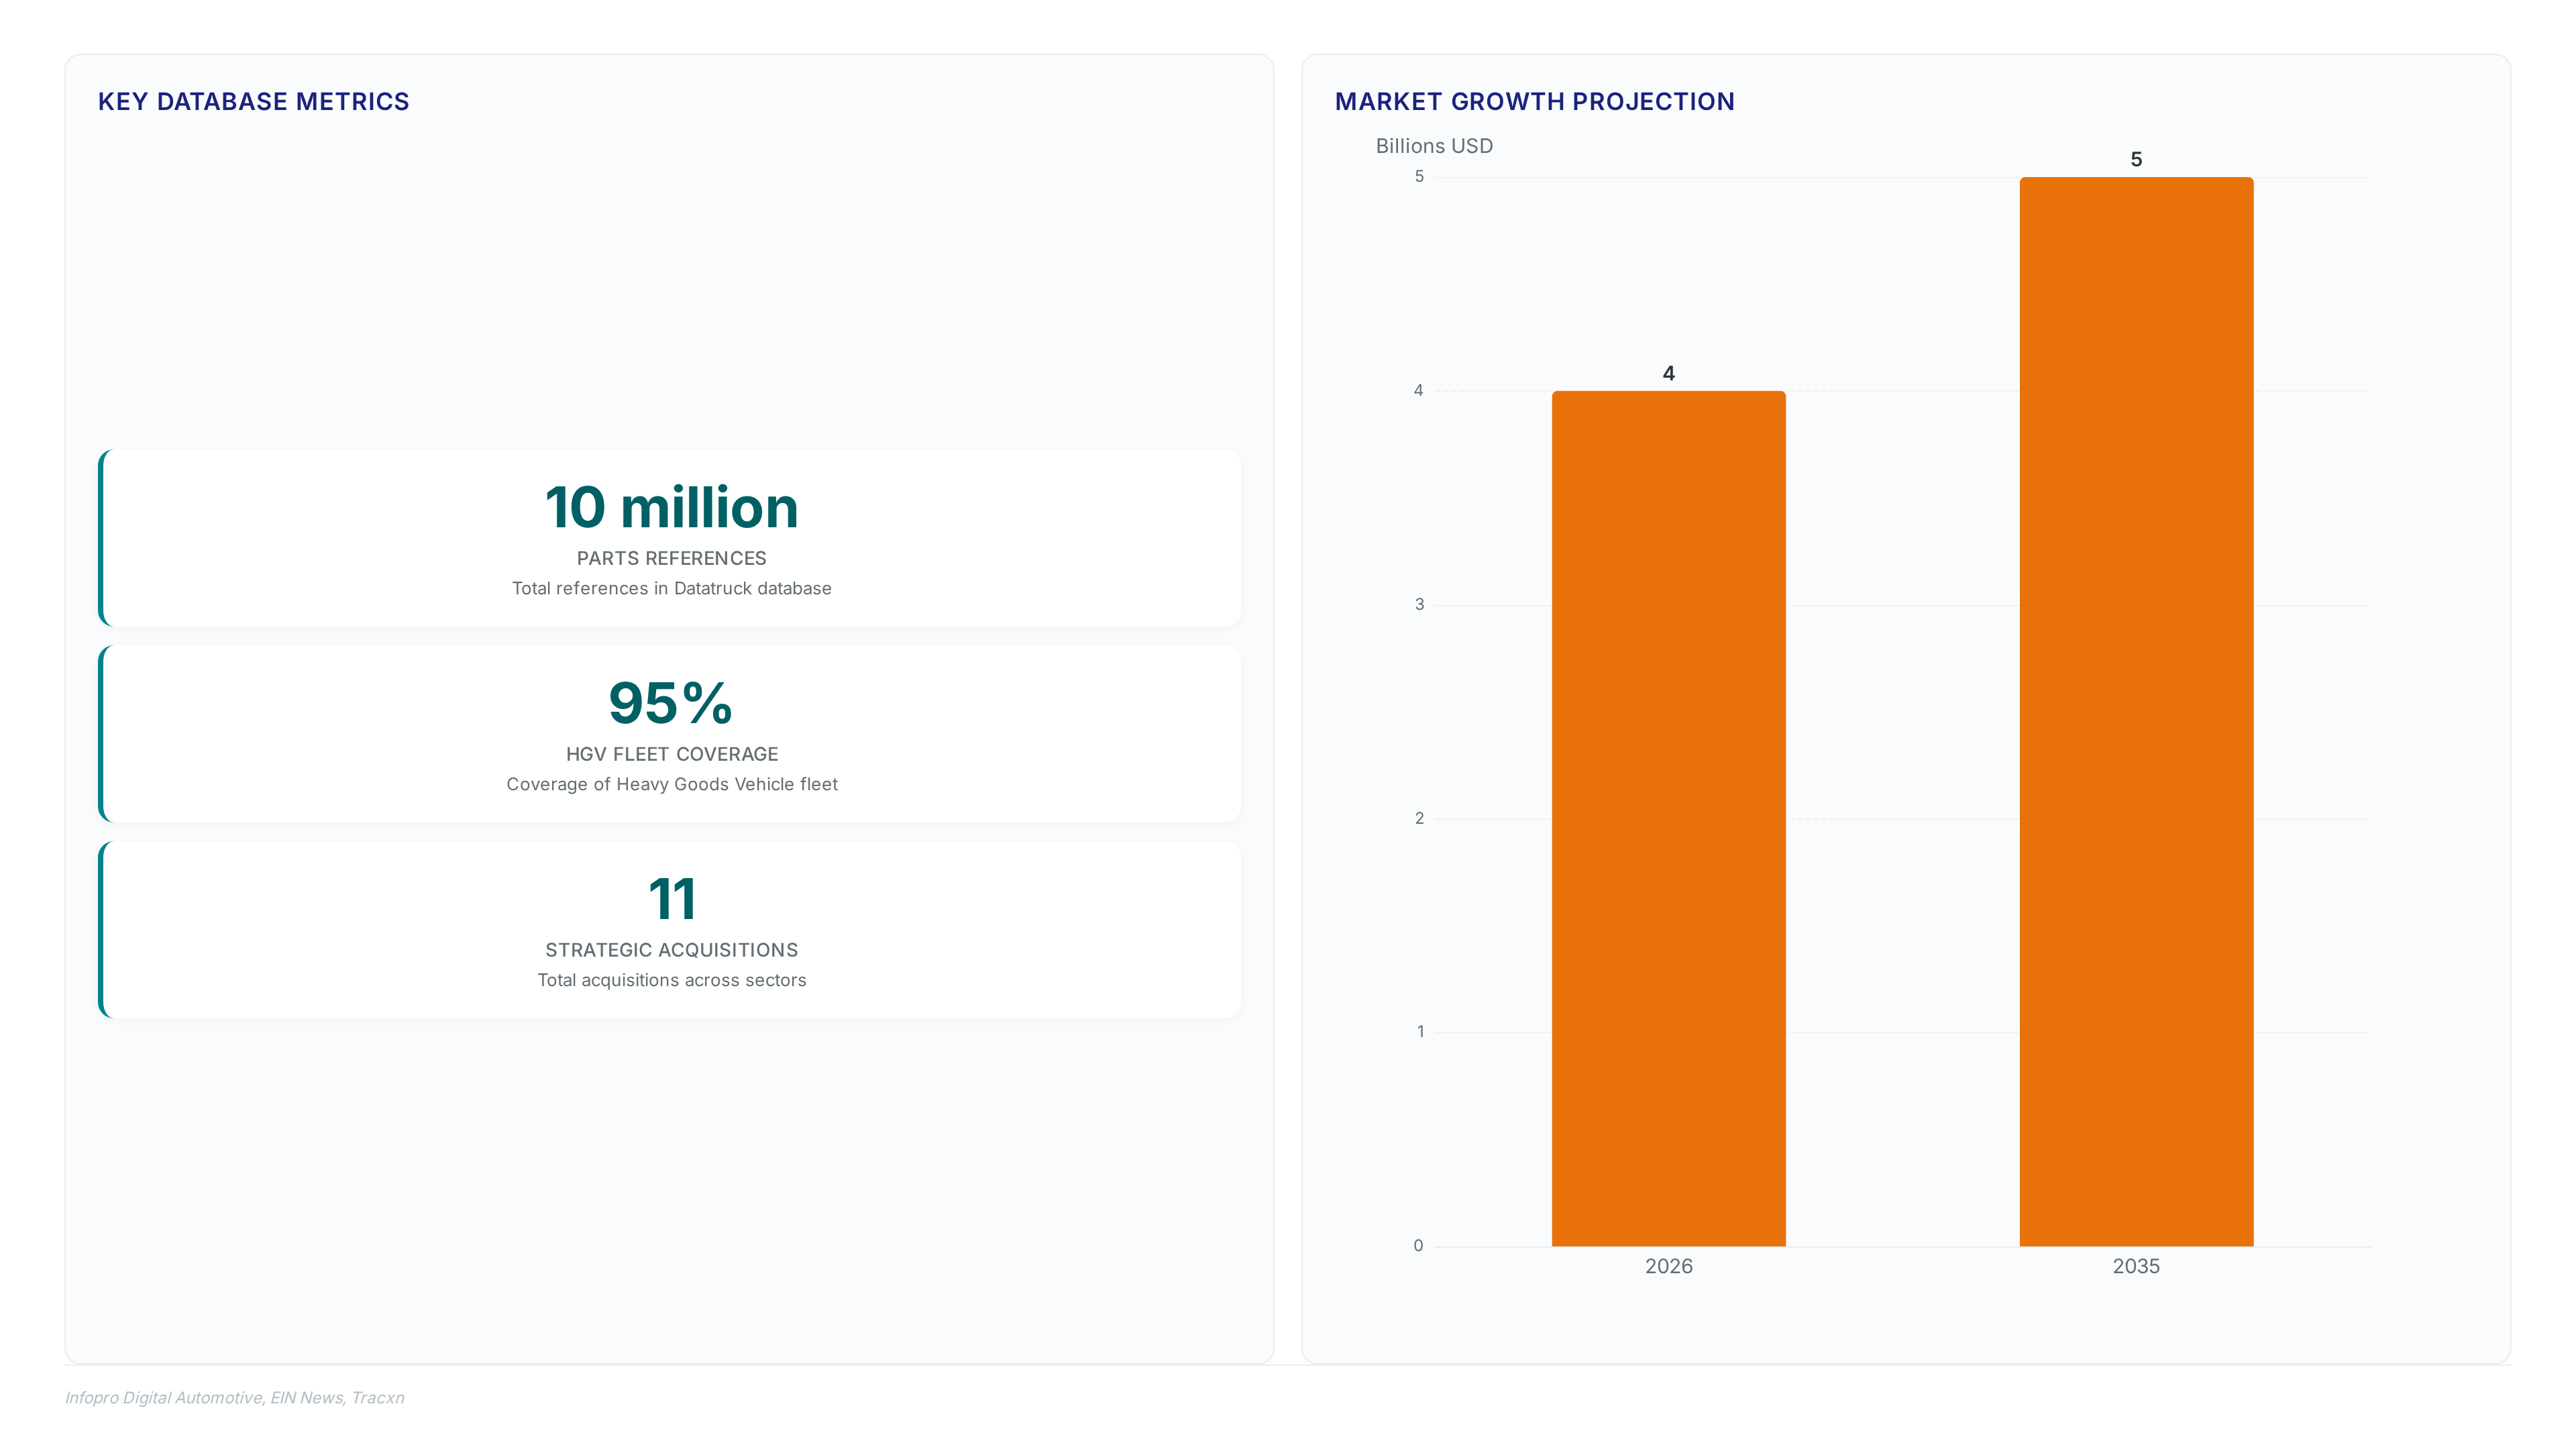This screenshot has height=1449, width=2576.
Task: Select the orange 2035 bar
Action: tap(2136, 711)
